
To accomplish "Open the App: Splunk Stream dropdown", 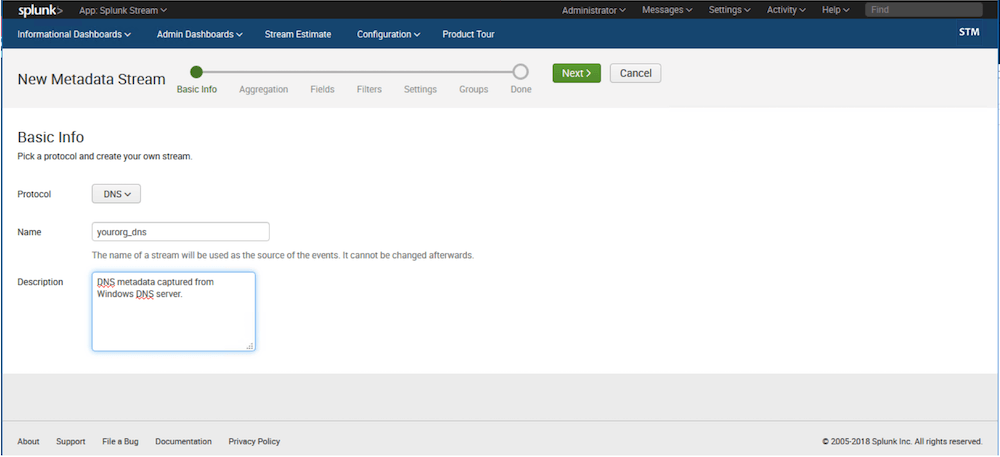I will 122,10.
